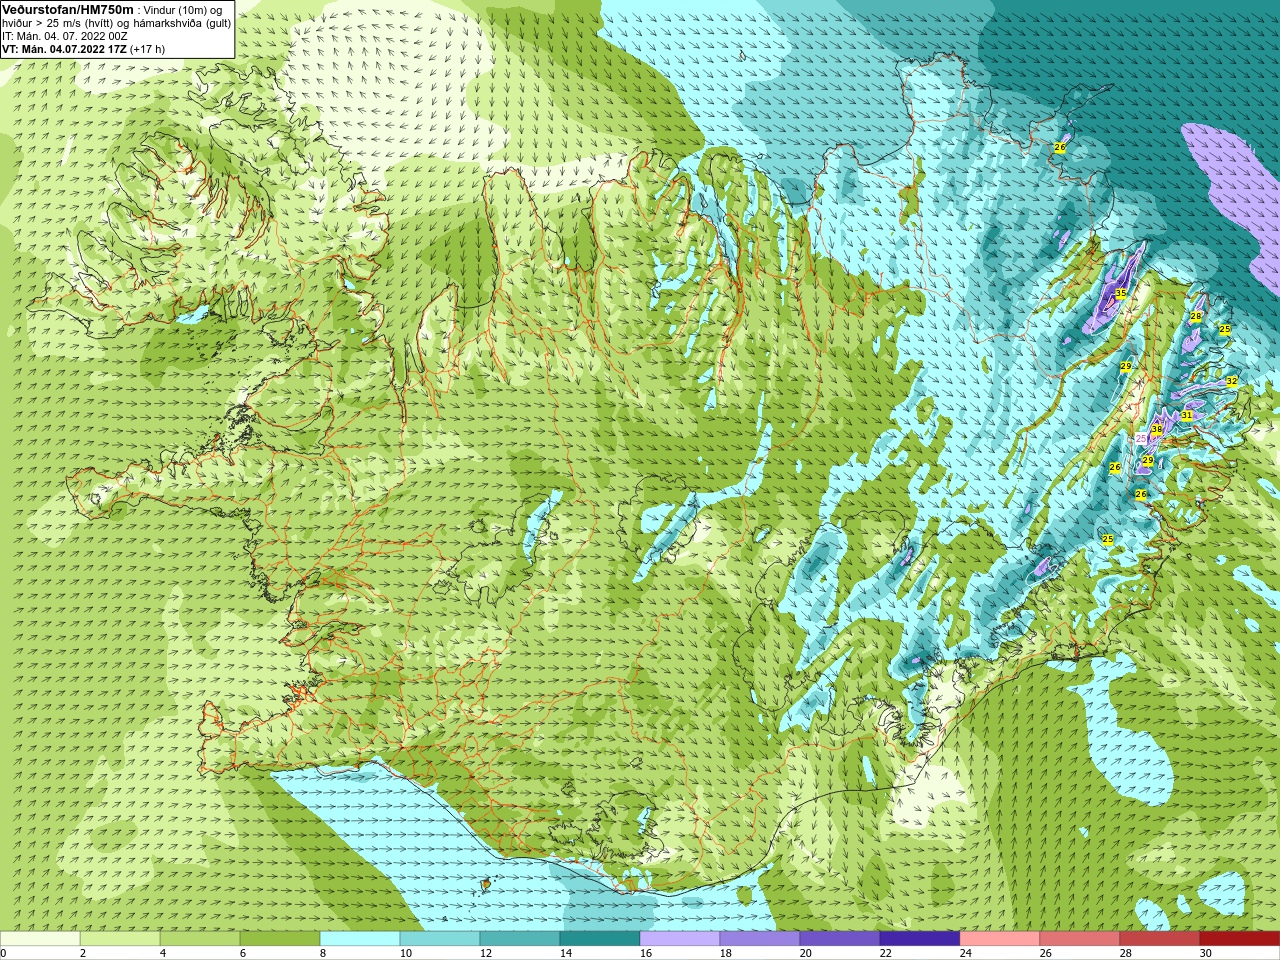Image resolution: width=1280 pixels, height=960 pixels.
Task: Click the pale cyan 8–10 m/s legend swatch
Action: (360, 938)
